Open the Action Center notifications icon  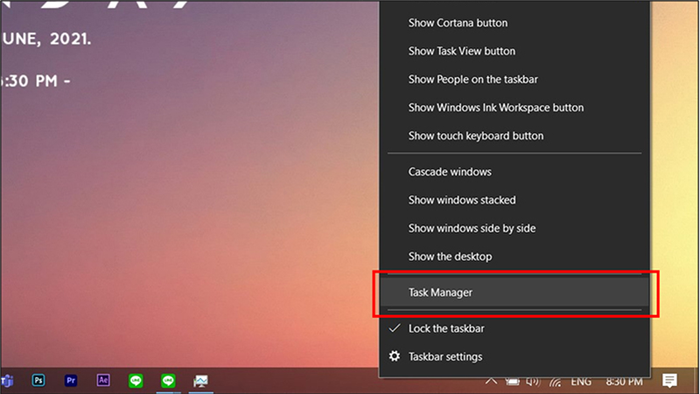pyautogui.click(x=670, y=381)
